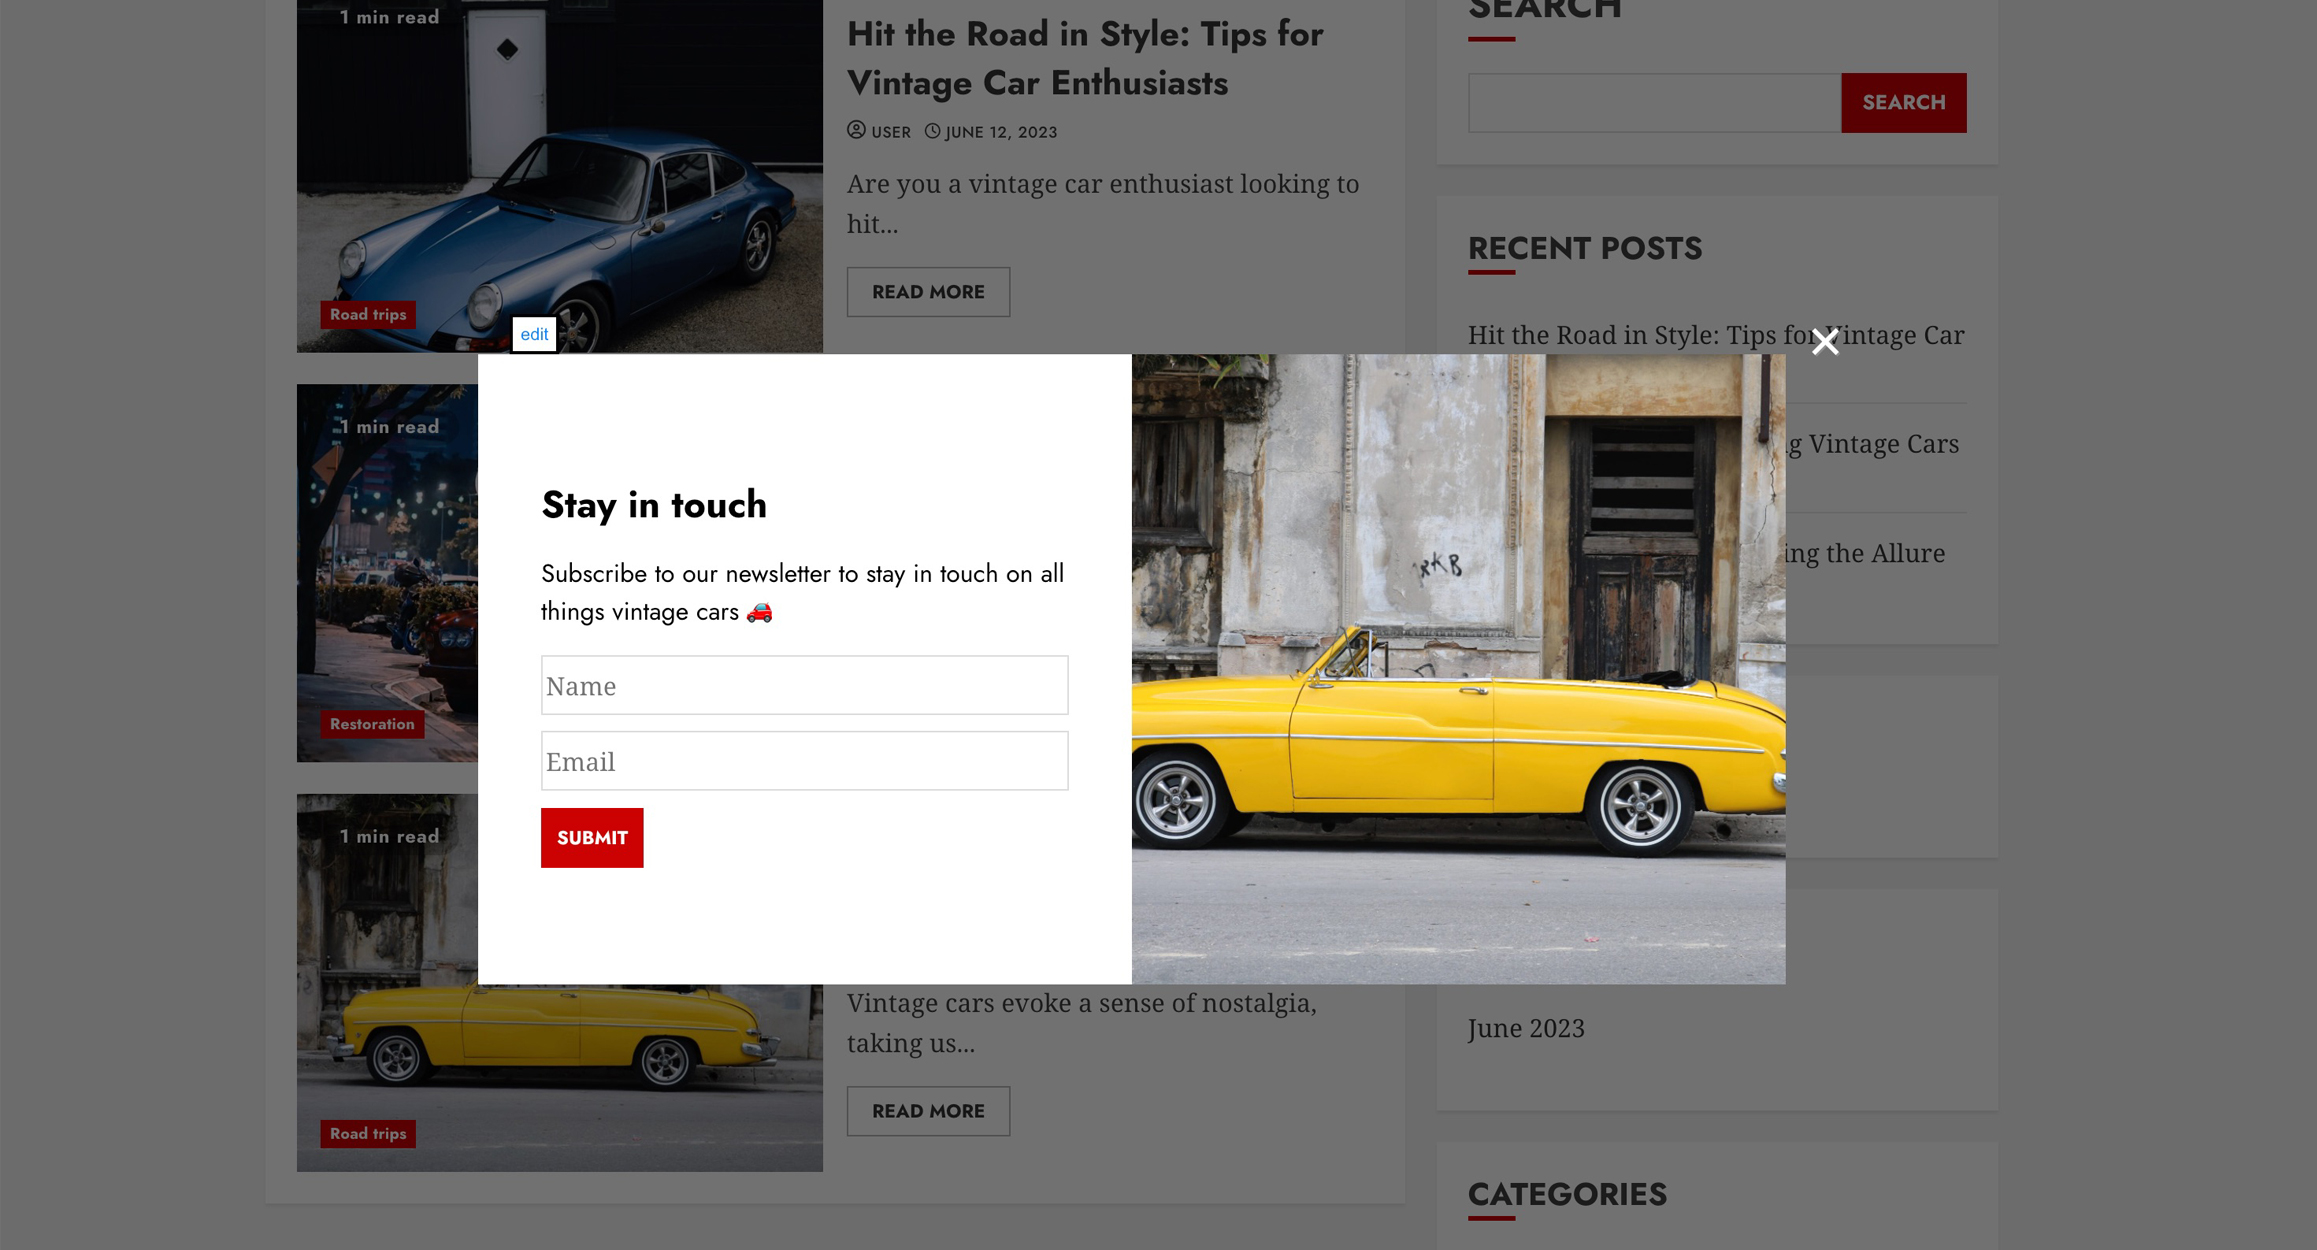Click the Road trips badge toggle
Viewport: 2317px width, 1250px height.
click(x=366, y=314)
